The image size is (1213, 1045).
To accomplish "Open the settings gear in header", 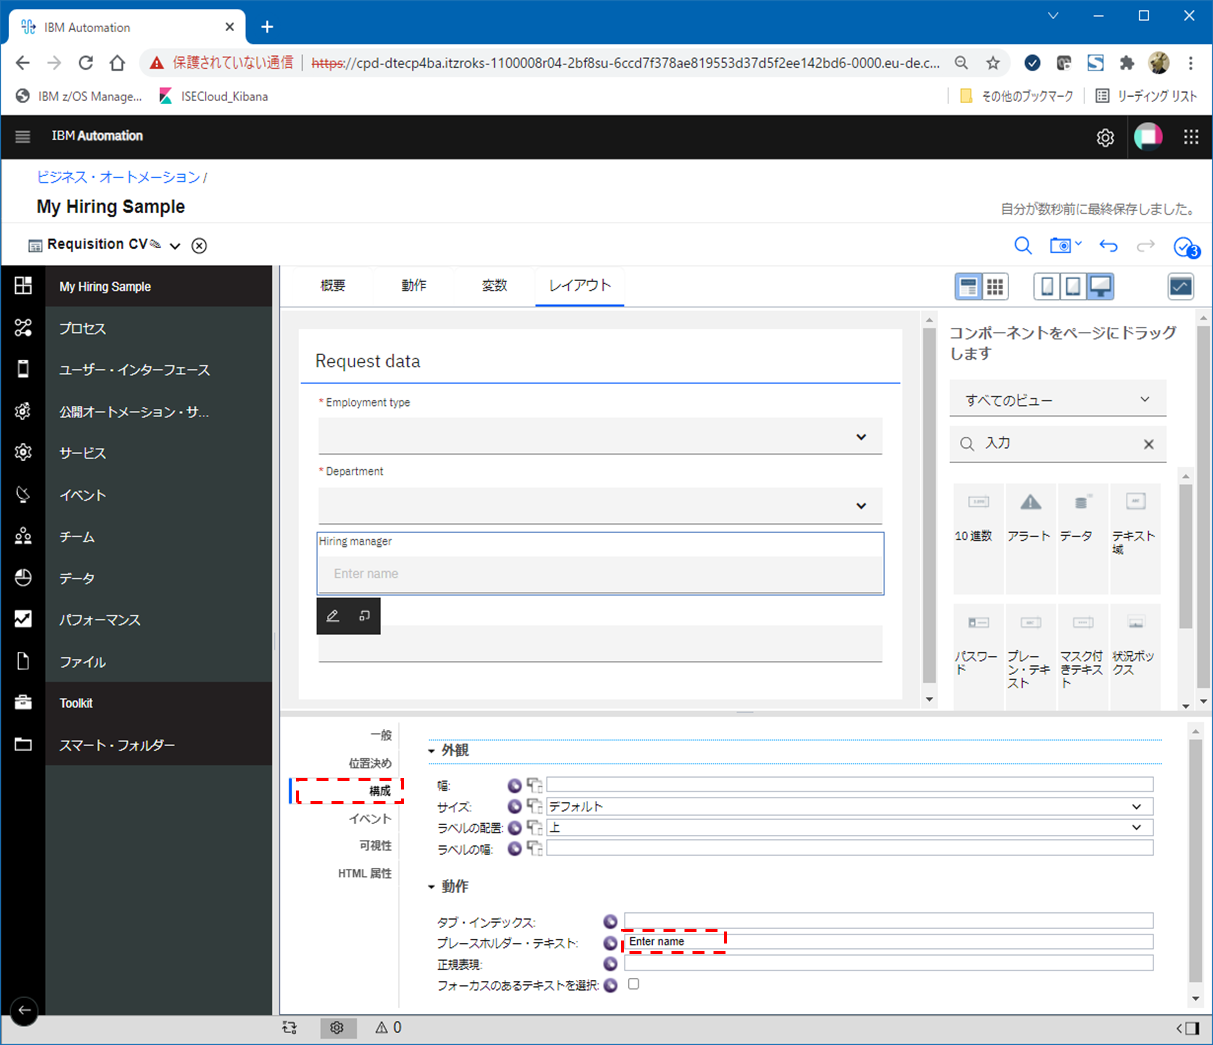I will (x=1105, y=137).
